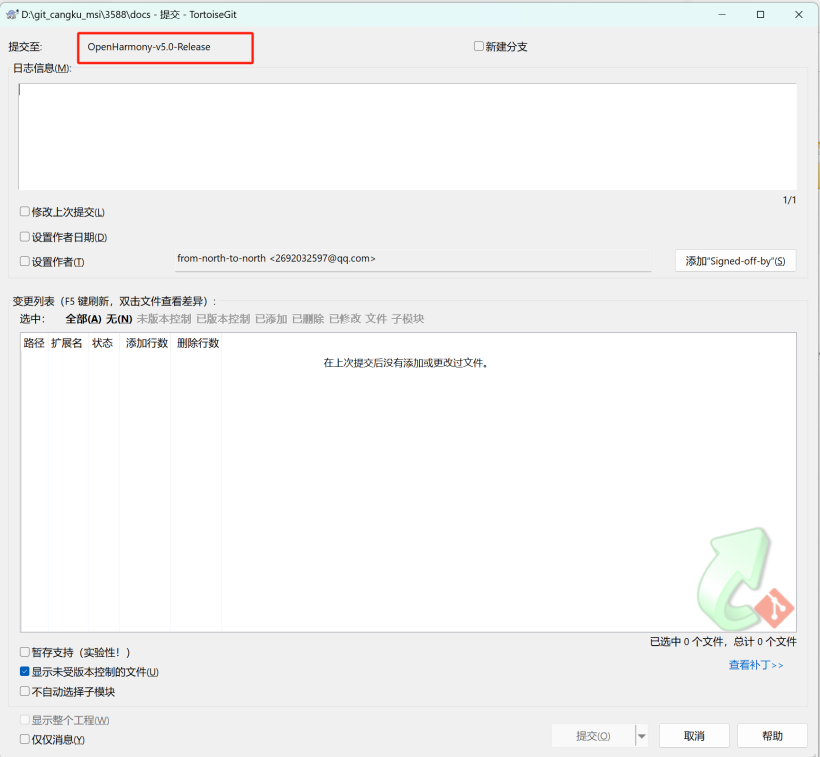
Task: Enable the 新建分支 checkbox
Action: (x=479, y=46)
